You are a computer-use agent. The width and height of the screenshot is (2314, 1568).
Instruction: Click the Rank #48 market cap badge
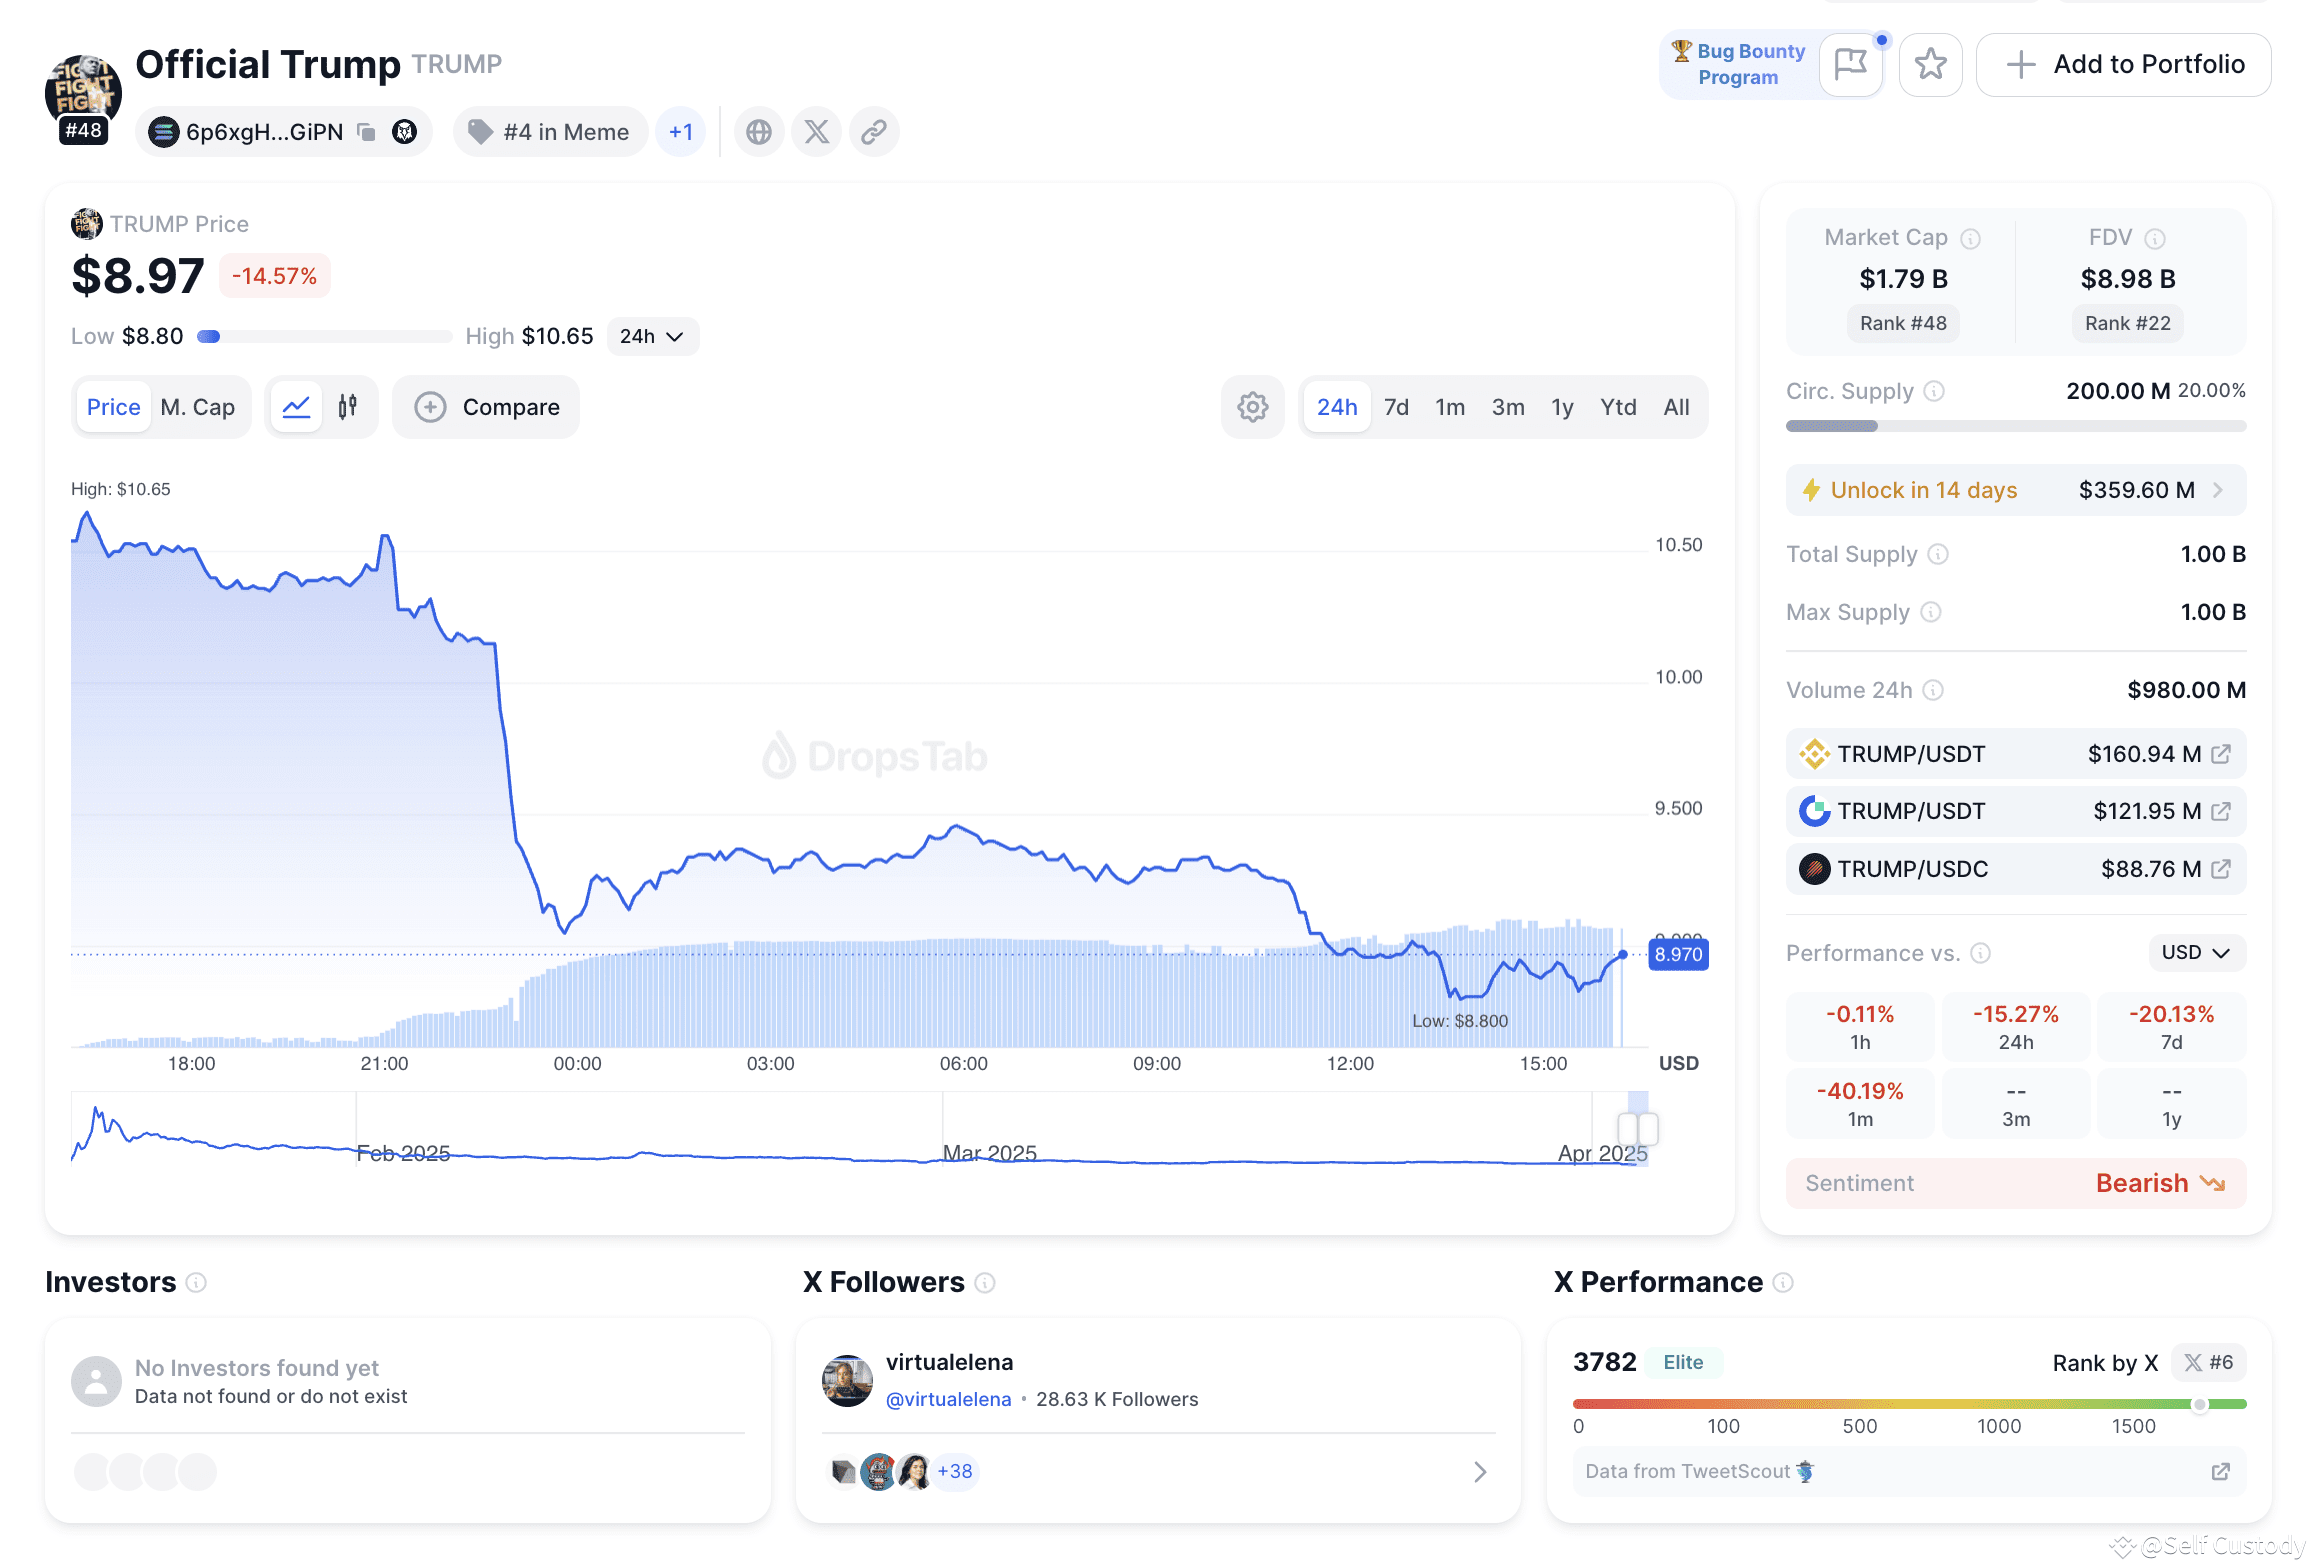[1903, 323]
